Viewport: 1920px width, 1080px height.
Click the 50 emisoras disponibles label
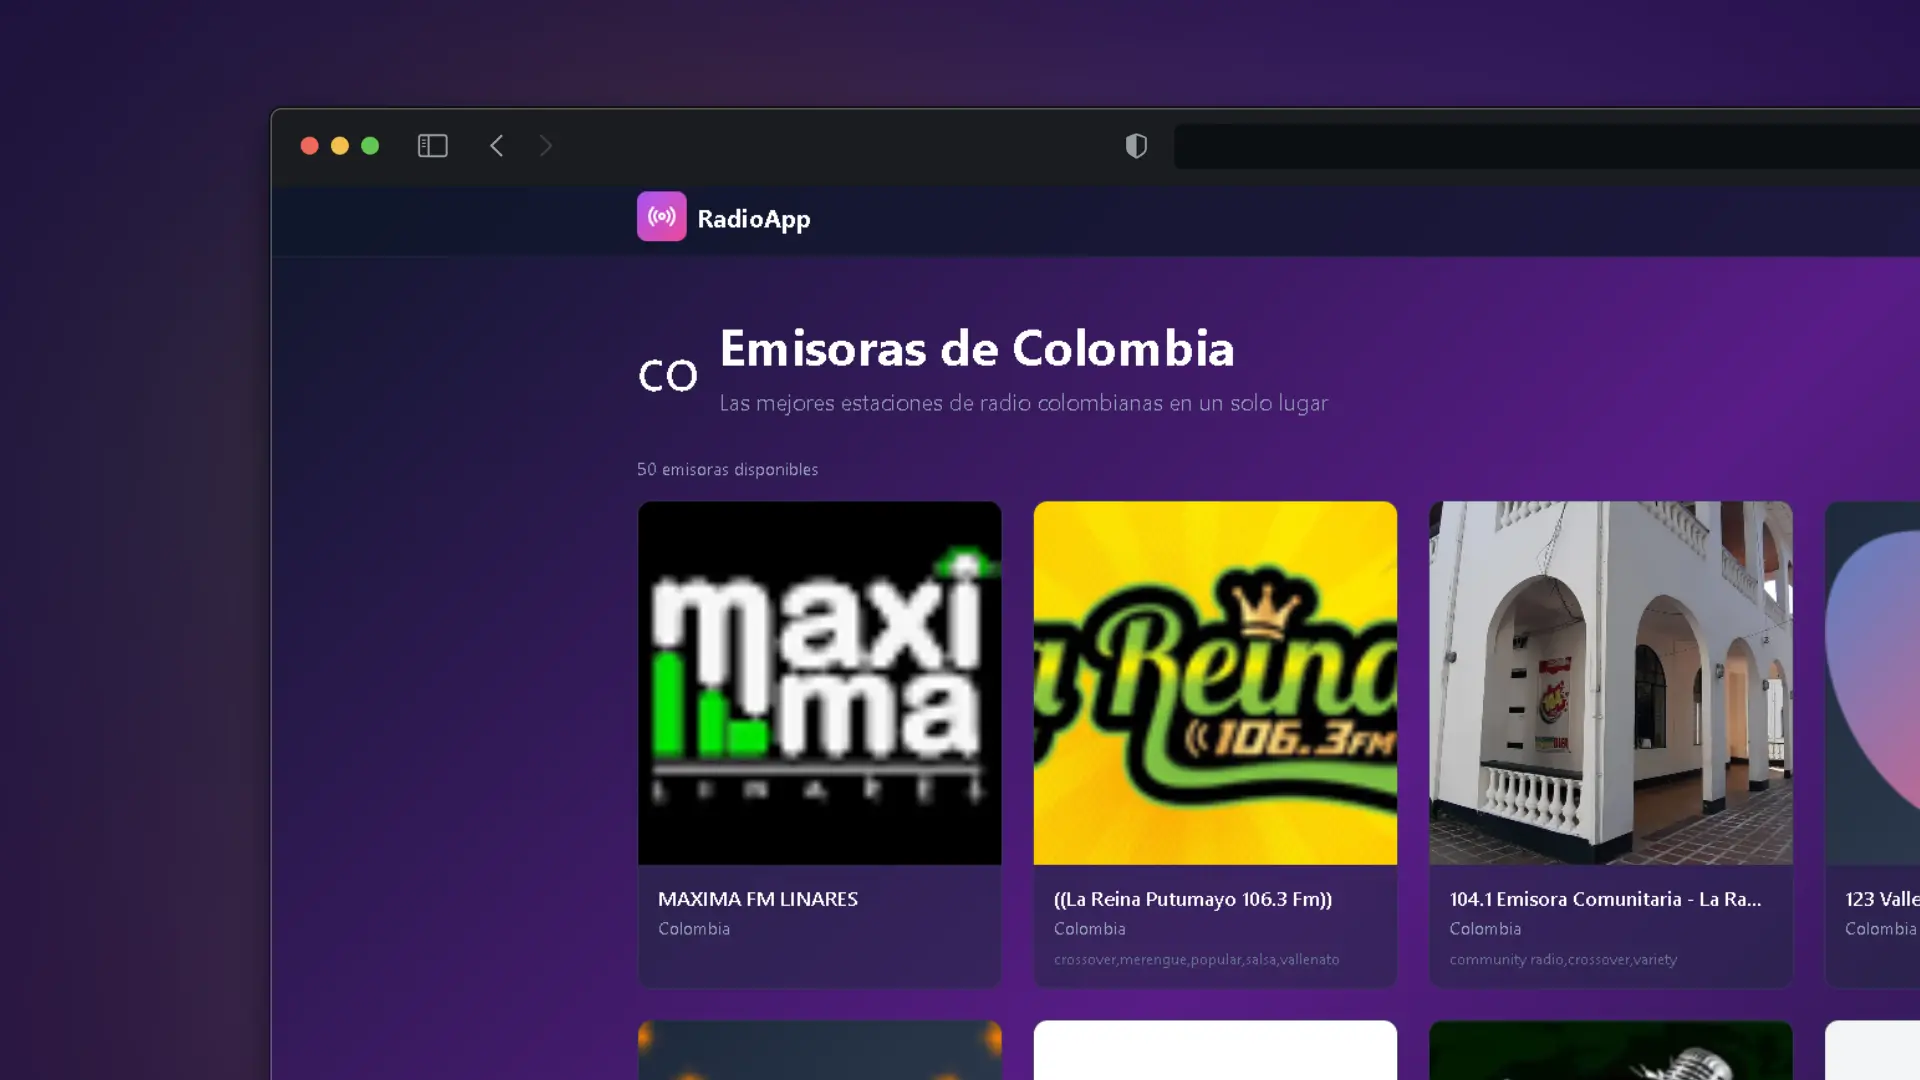[727, 469]
